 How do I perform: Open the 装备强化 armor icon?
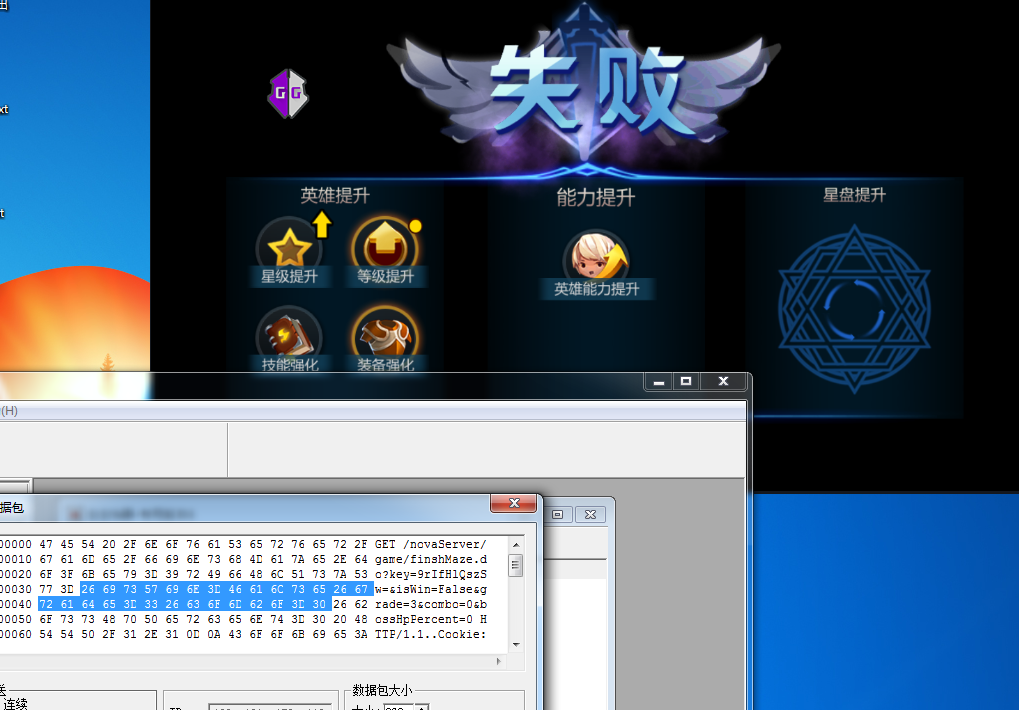click(385, 338)
